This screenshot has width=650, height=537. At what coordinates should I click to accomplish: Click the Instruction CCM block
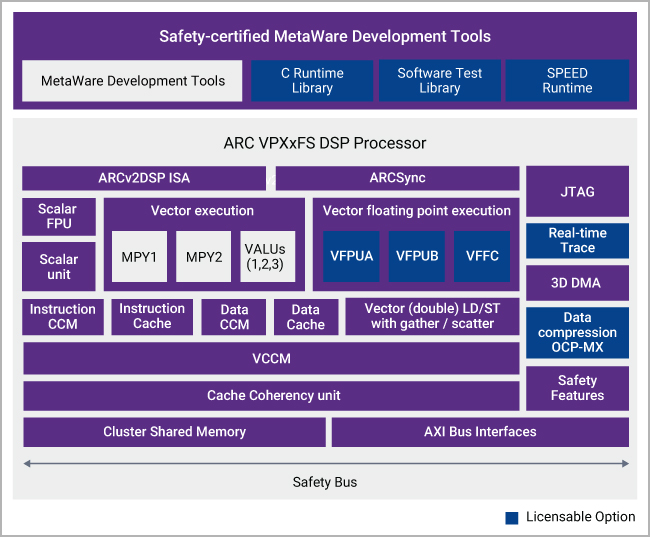coord(63,317)
